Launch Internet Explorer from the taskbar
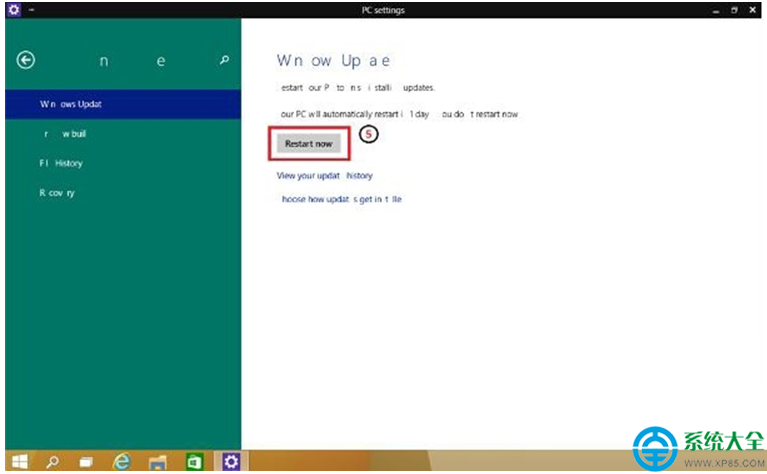This screenshot has height=474, width=767. [x=121, y=461]
